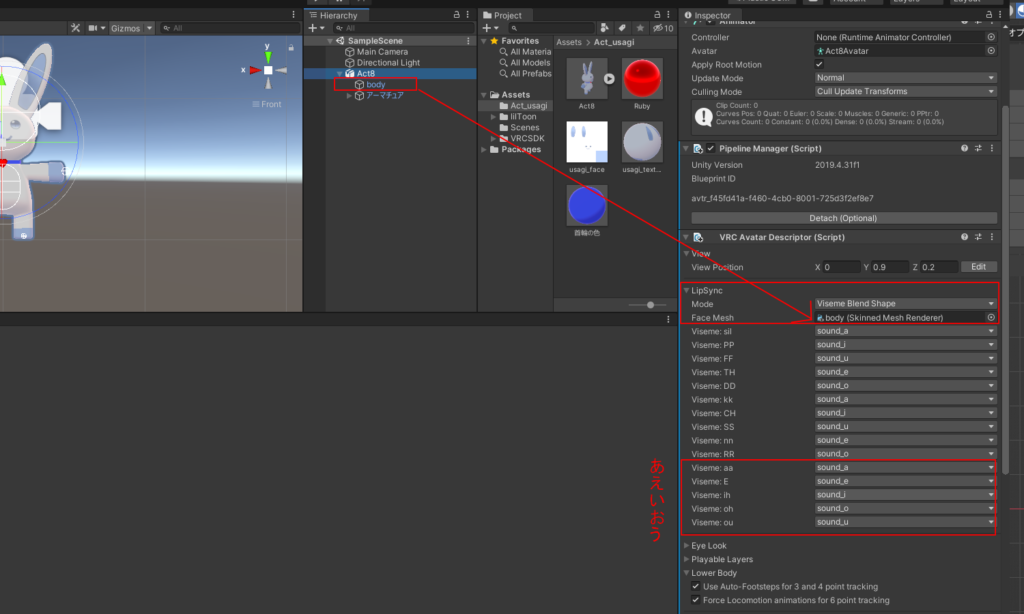
Task: Click the View Position Edit button
Action: click(x=978, y=267)
